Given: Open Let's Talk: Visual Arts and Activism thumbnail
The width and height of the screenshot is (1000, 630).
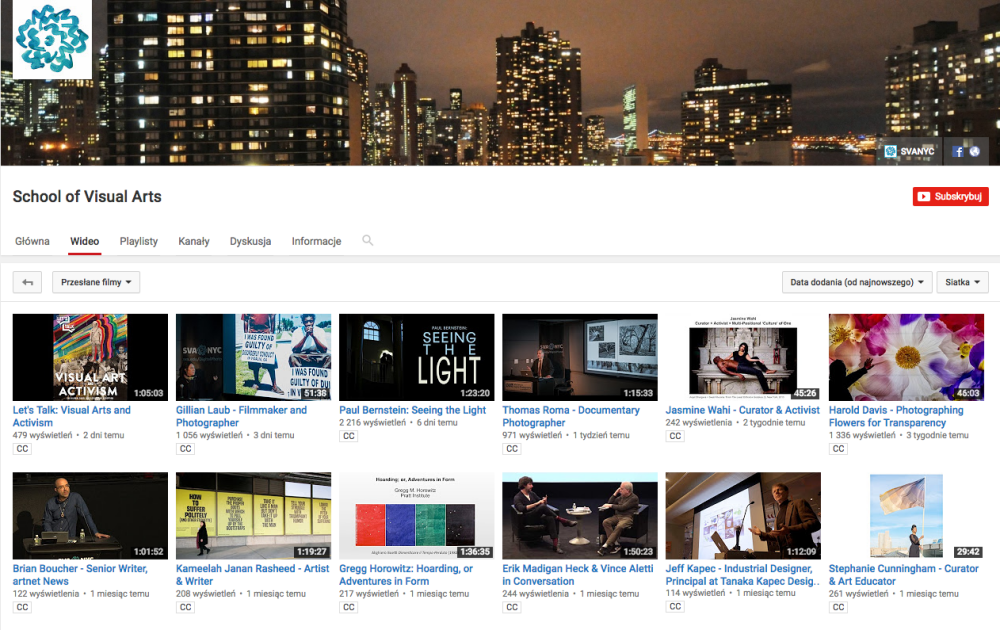Looking at the screenshot, I should (x=91, y=357).
